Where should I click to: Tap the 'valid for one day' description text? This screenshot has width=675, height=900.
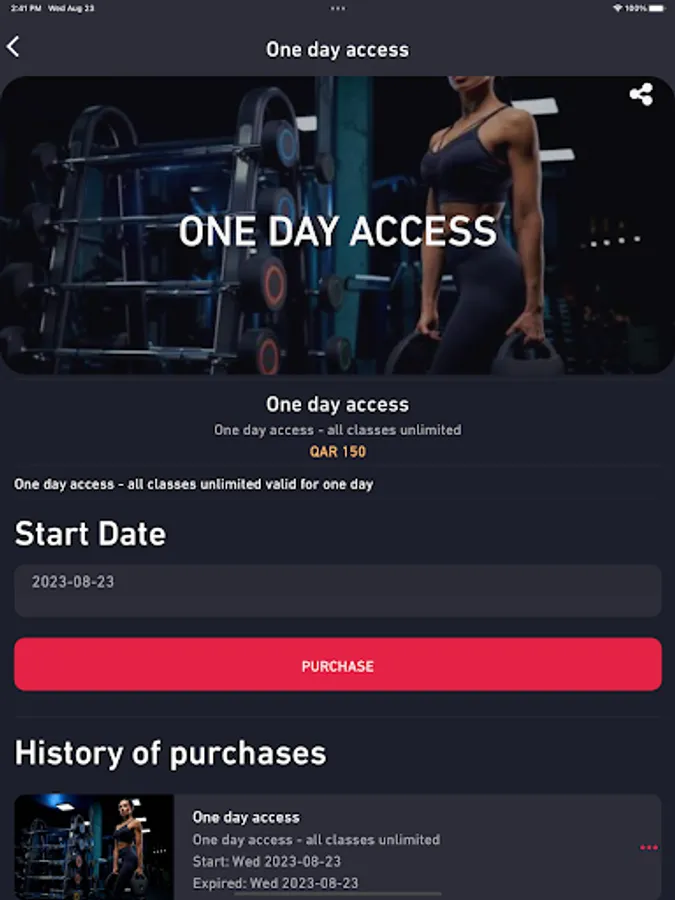tap(193, 484)
